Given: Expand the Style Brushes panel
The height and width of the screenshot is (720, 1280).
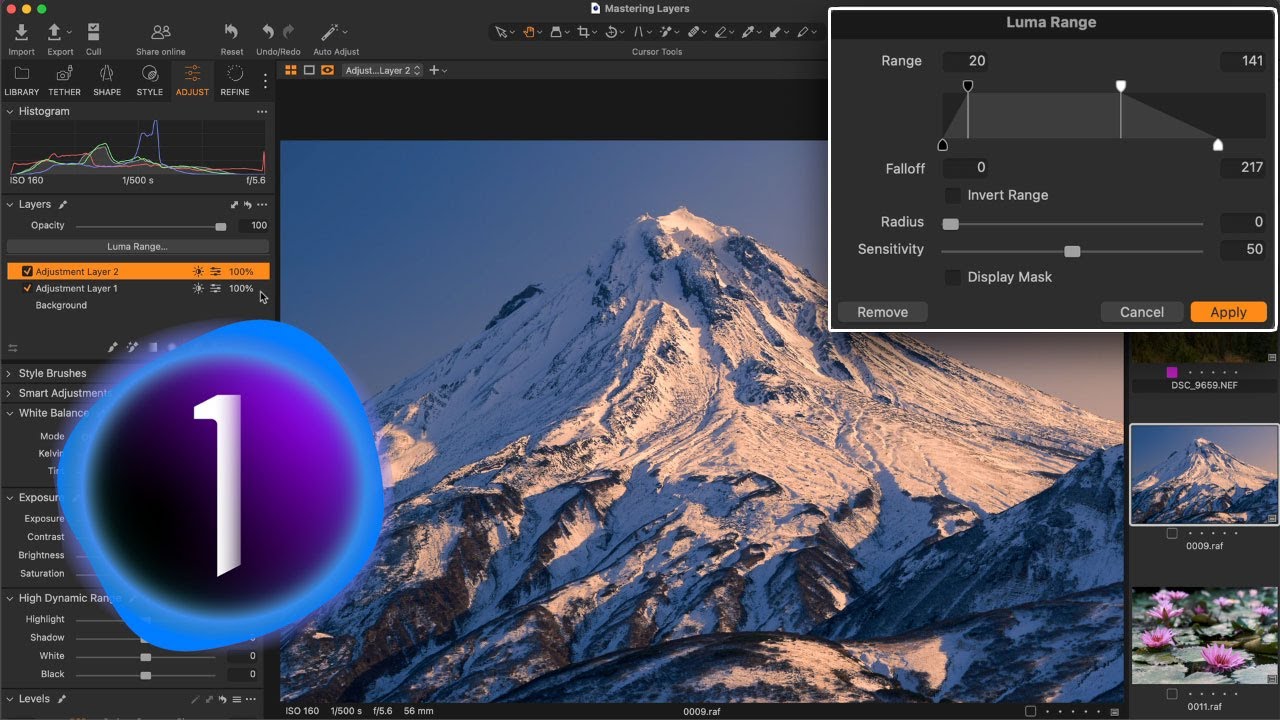Looking at the screenshot, I should point(9,373).
